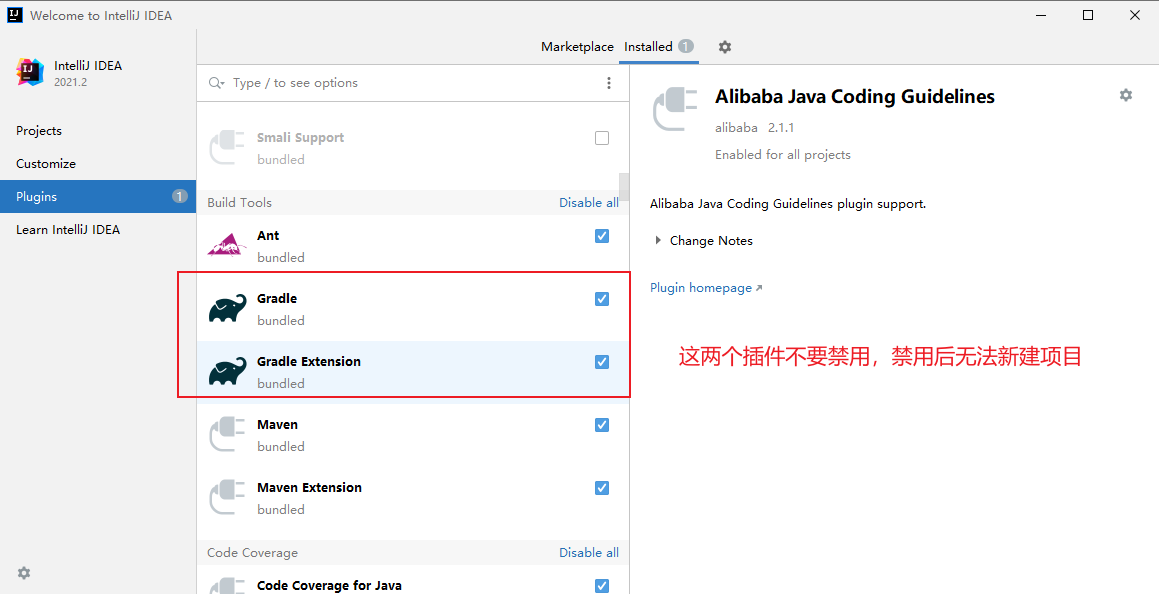Open gear menu for Alibaba Java Coding Guidelines
1159x594 pixels.
pyautogui.click(x=1126, y=95)
